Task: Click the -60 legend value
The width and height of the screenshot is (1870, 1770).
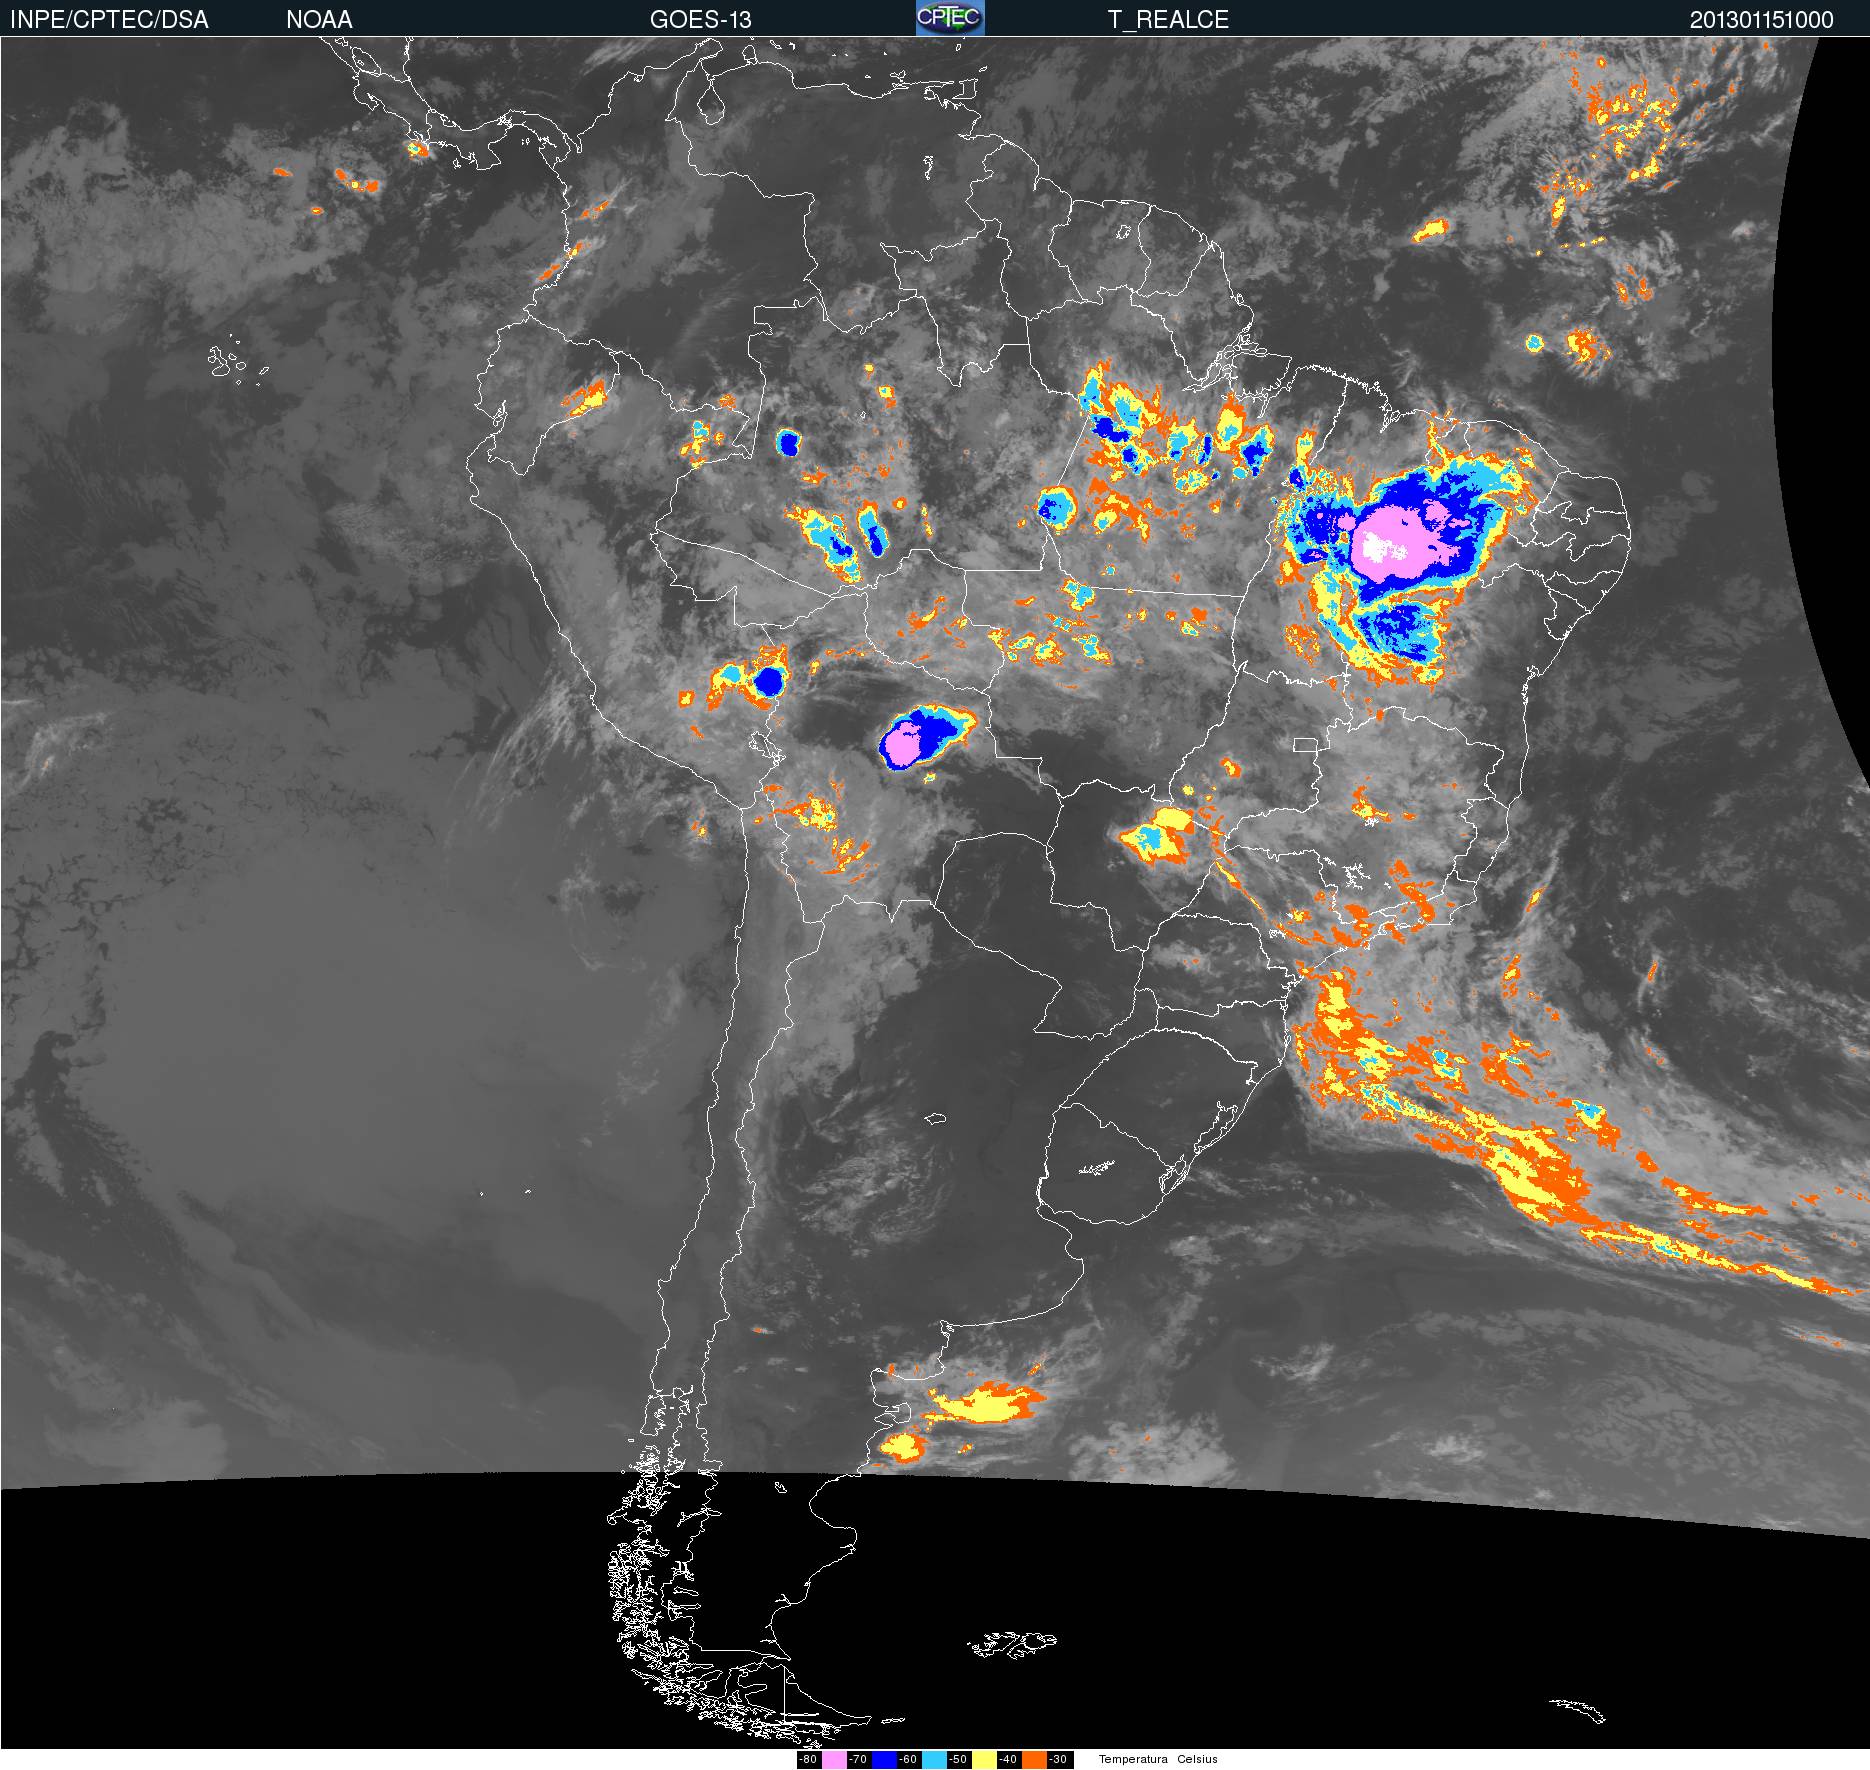Action: coord(908,1760)
